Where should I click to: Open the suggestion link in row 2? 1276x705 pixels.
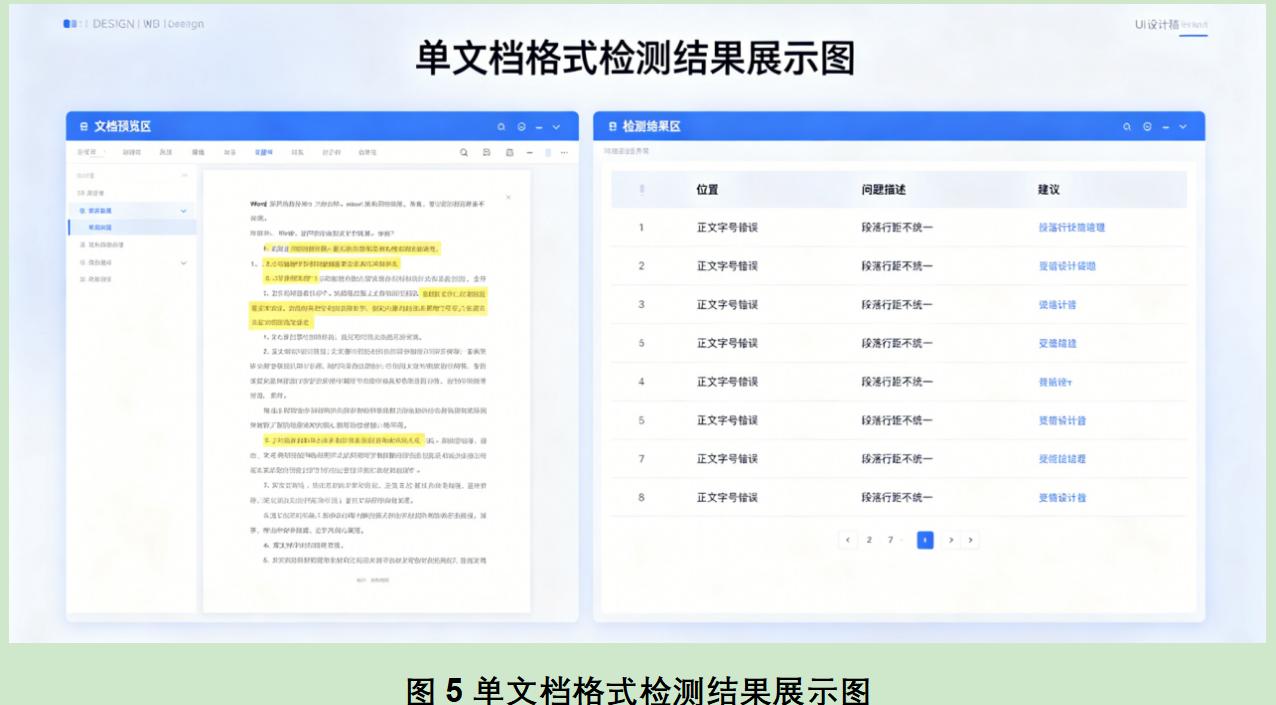(x=1067, y=266)
